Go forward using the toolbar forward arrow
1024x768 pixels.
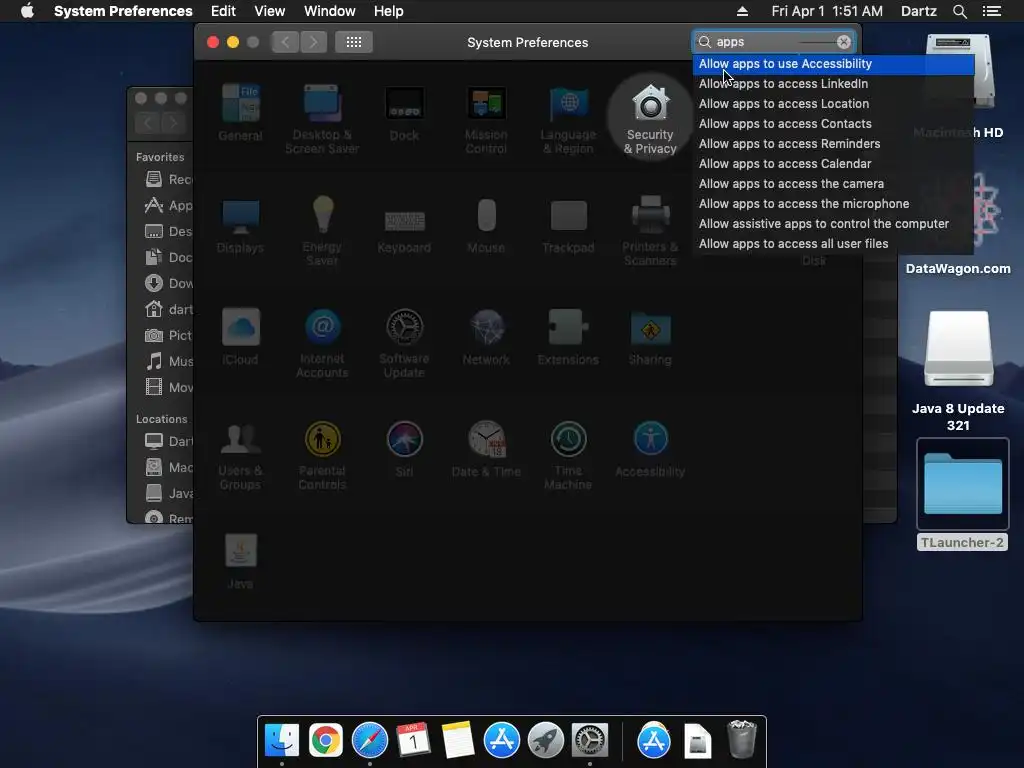pyautogui.click(x=313, y=42)
